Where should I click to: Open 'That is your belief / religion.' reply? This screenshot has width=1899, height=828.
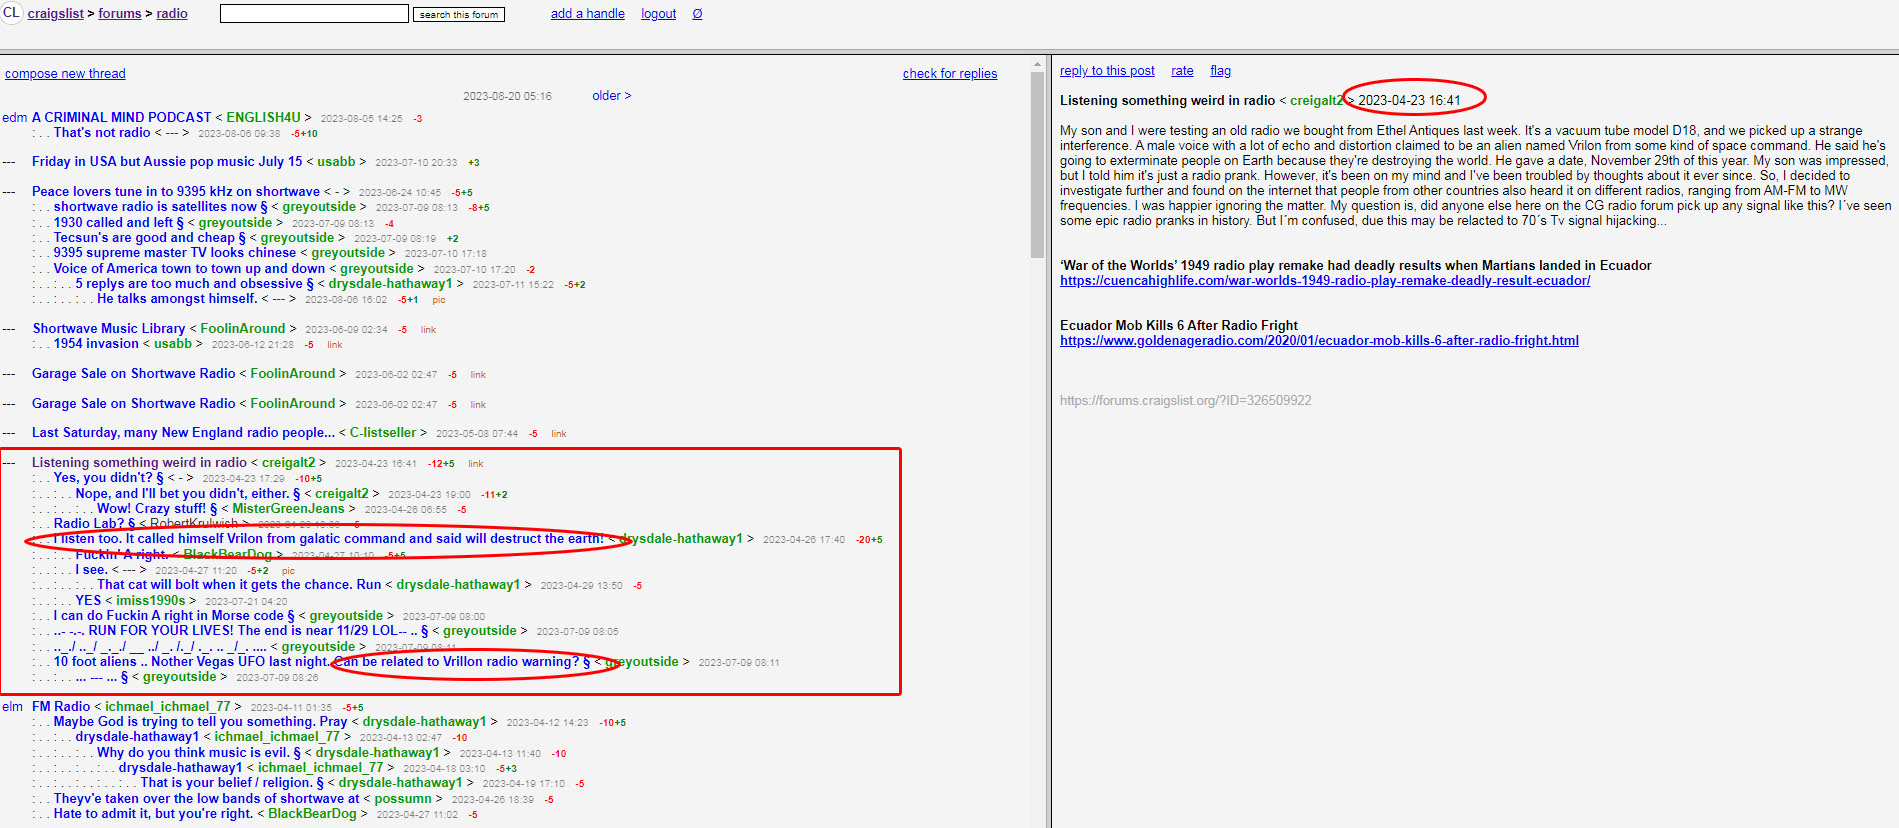pyautogui.click(x=232, y=783)
